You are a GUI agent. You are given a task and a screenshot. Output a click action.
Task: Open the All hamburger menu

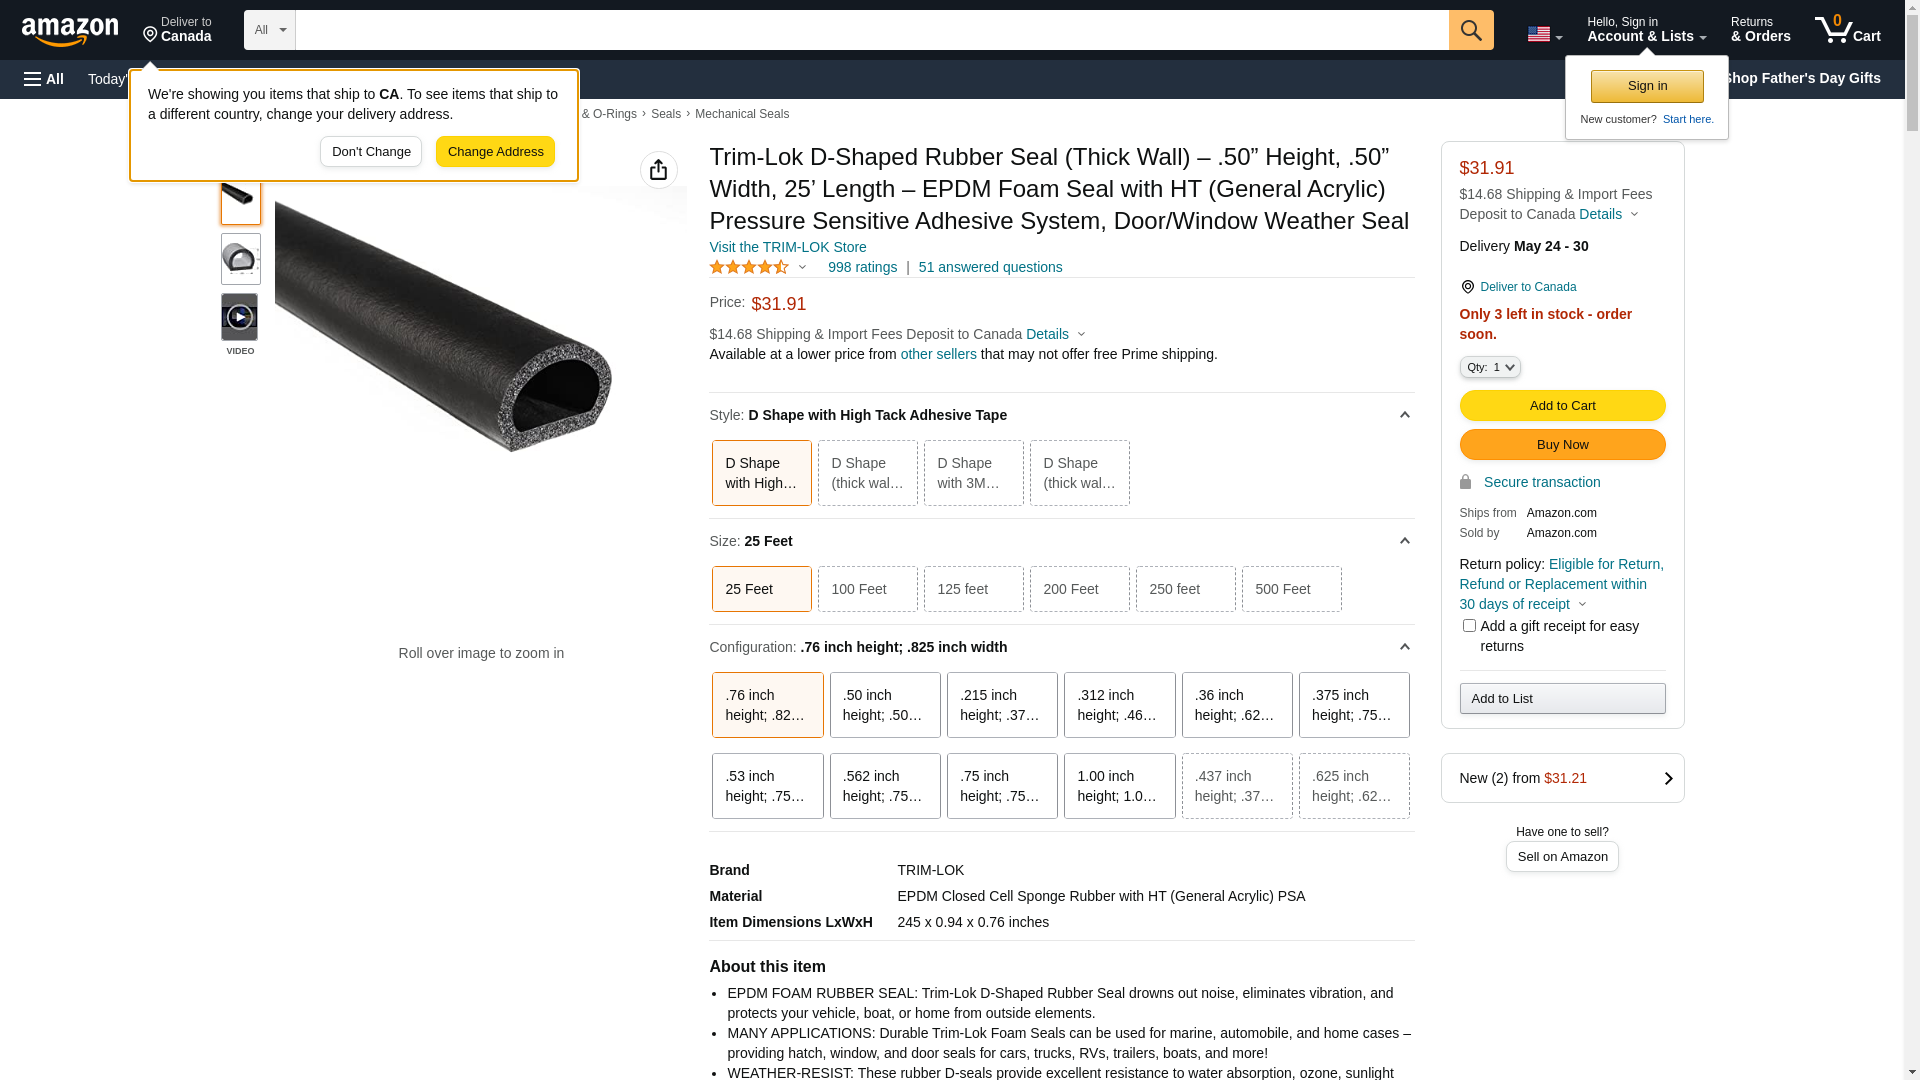coord(44,79)
